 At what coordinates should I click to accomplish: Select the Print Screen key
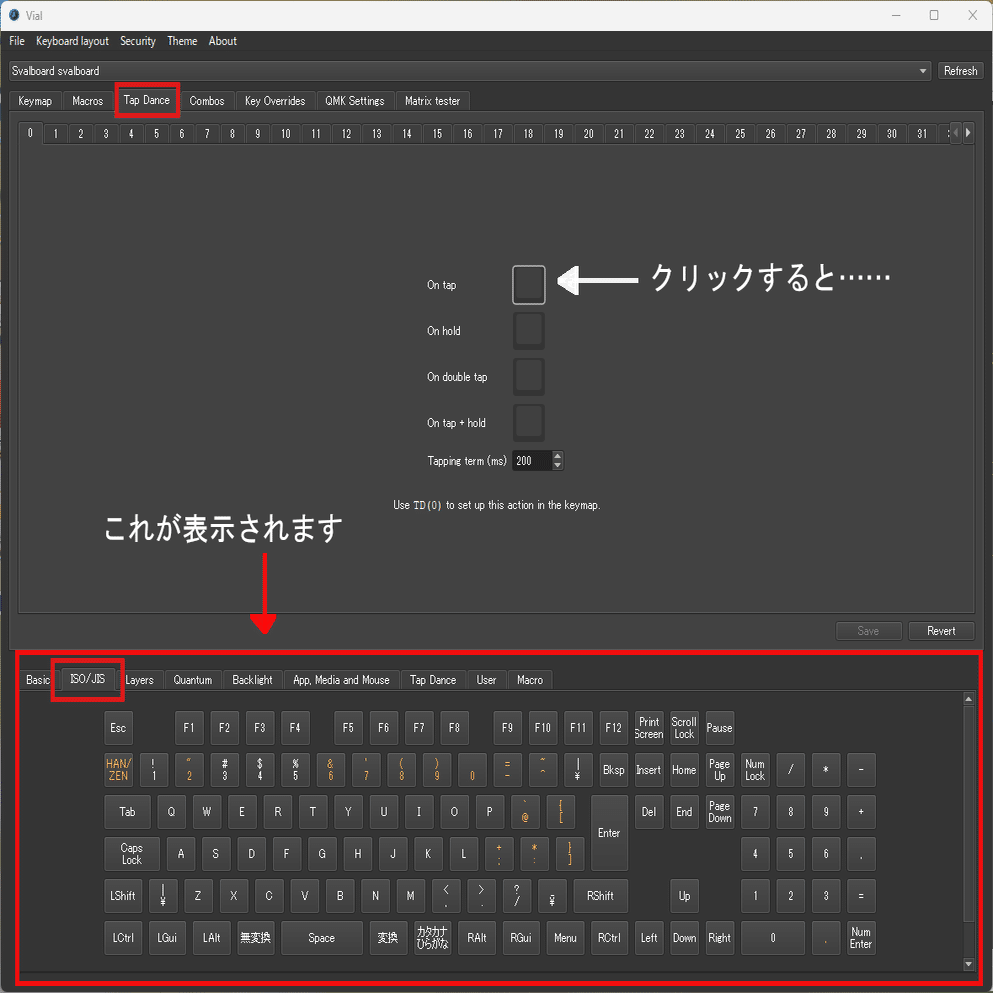[x=649, y=728]
